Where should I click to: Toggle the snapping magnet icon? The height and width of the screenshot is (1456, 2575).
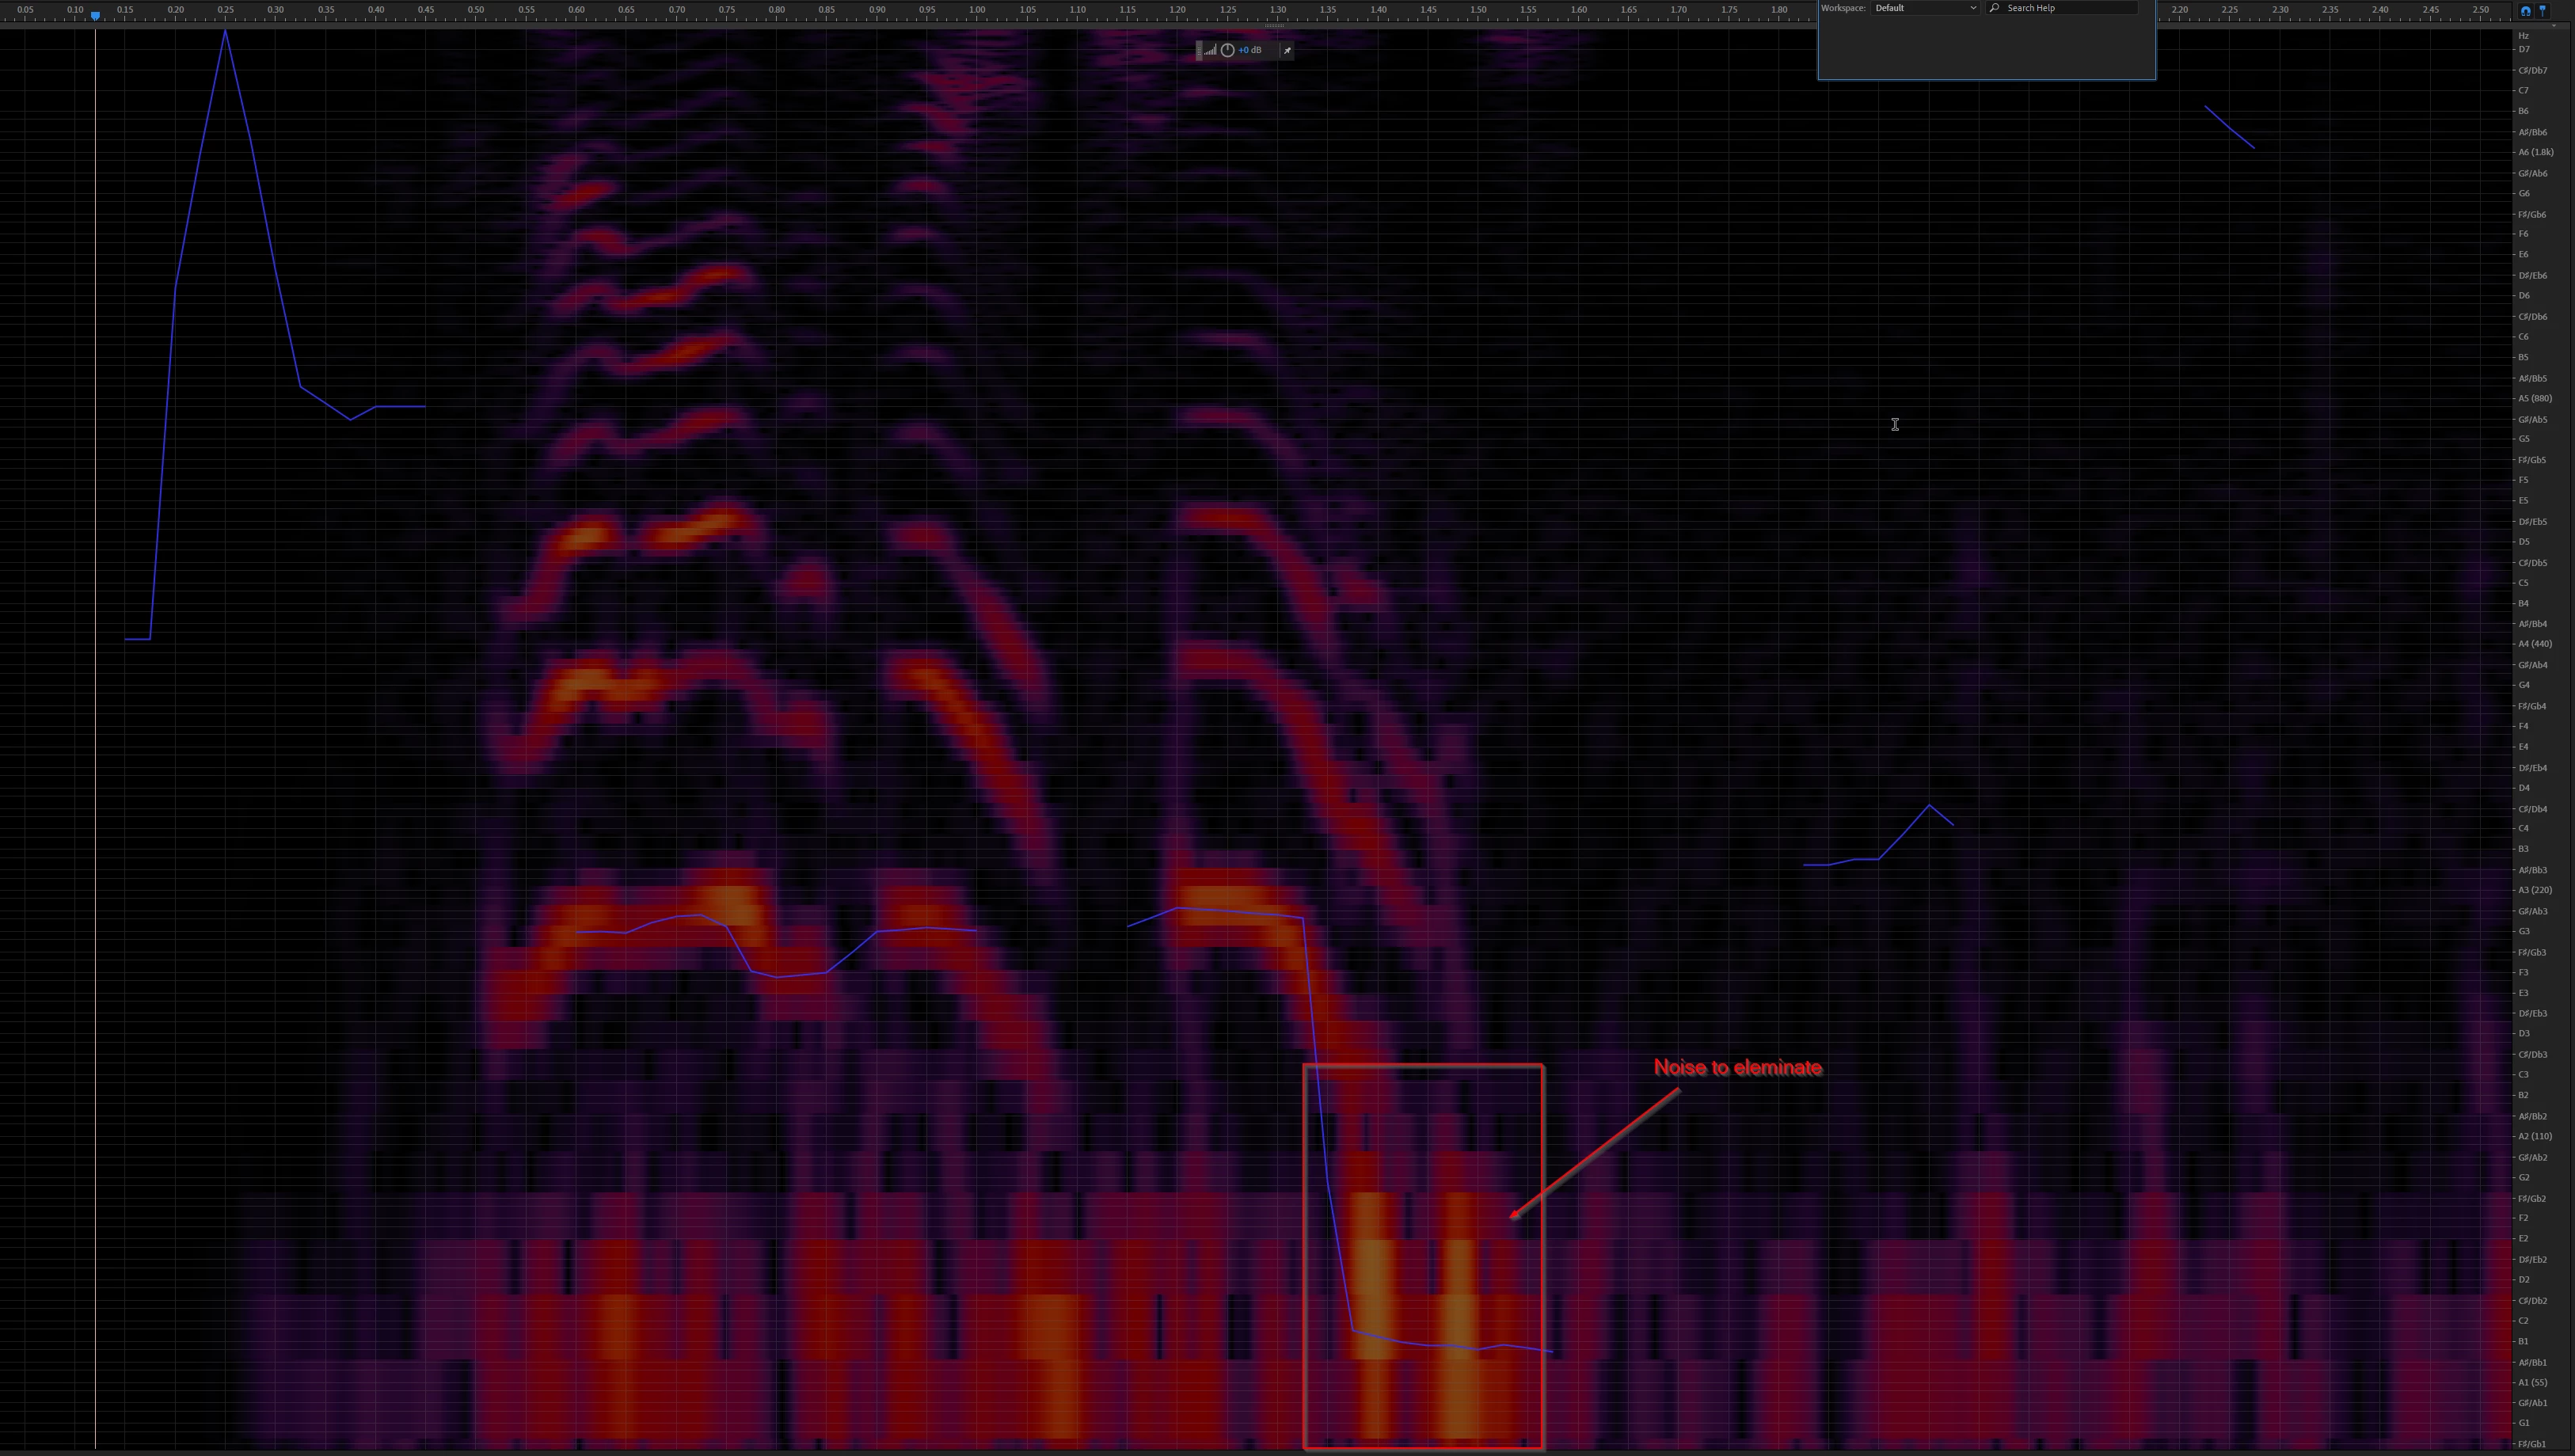click(x=2526, y=11)
